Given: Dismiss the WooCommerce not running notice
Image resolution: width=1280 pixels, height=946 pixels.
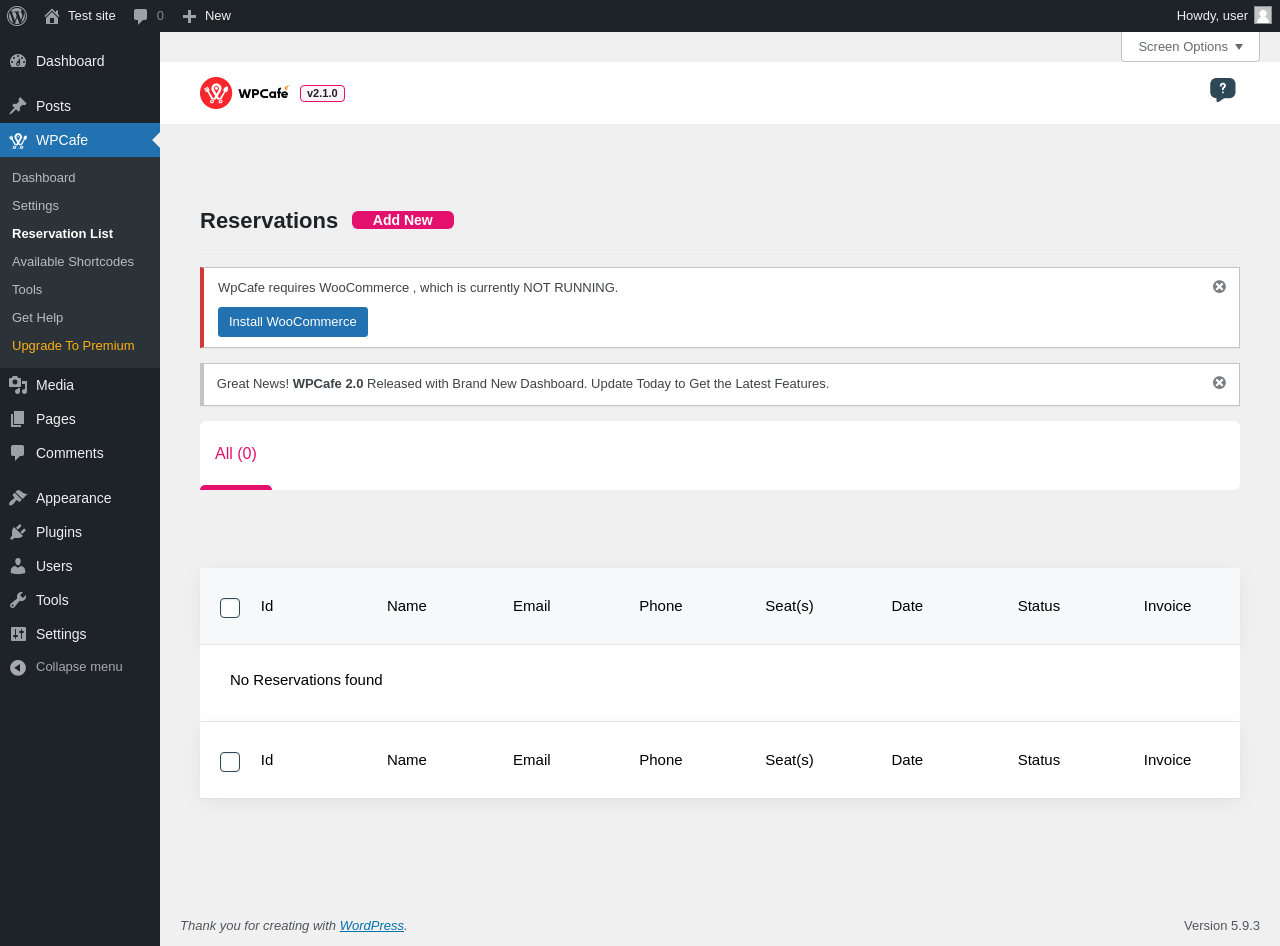Looking at the screenshot, I should [1219, 287].
